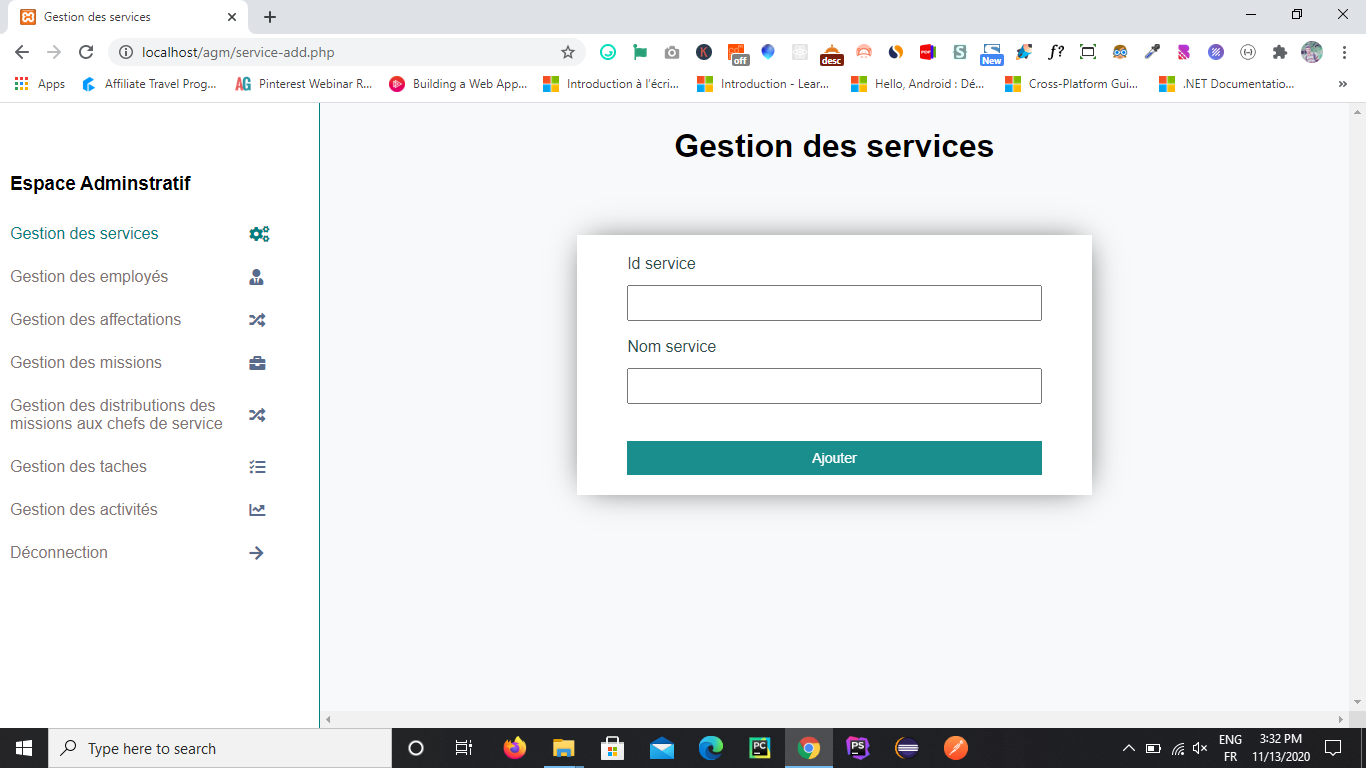Open Pinterest Webinar bookmark
This screenshot has height=768, width=1366.
(304, 84)
